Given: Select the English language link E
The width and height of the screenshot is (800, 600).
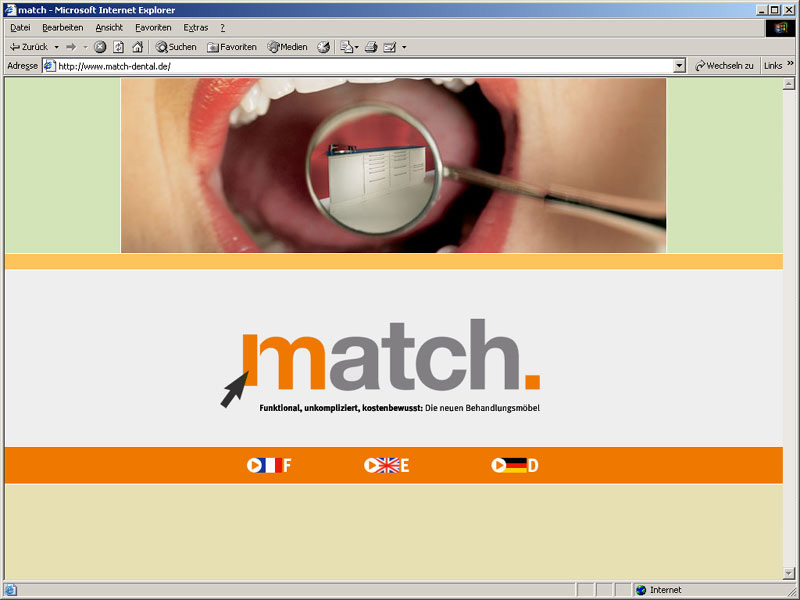Looking at the screenshot, I should click(x=387, y=465).
